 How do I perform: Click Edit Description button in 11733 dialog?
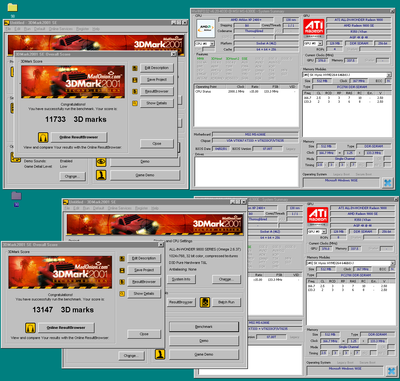[157, 68]
